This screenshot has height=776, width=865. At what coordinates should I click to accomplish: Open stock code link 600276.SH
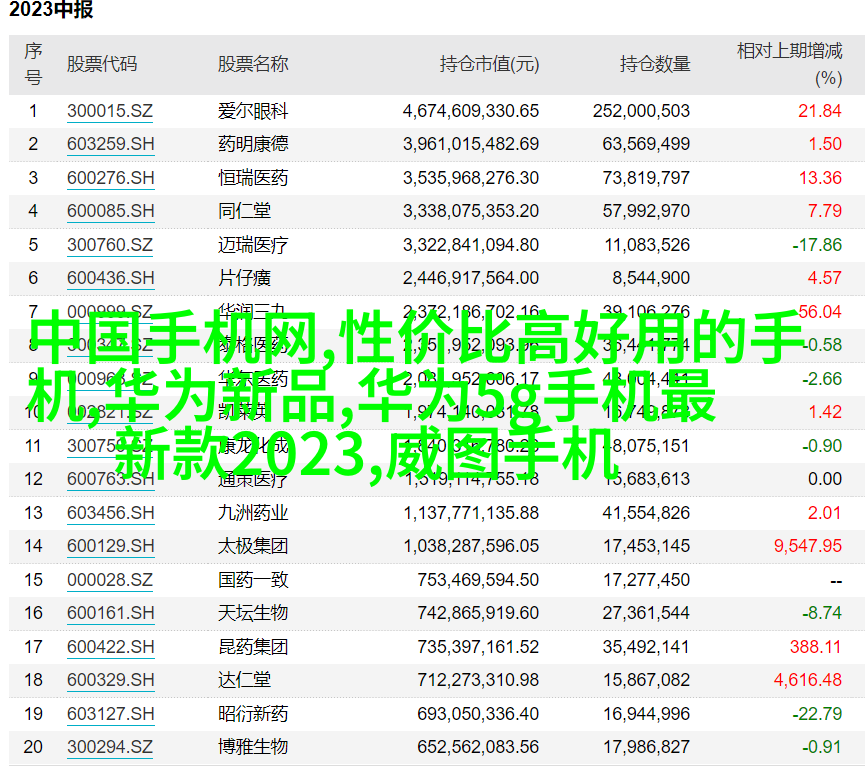[x=110, y=178]
